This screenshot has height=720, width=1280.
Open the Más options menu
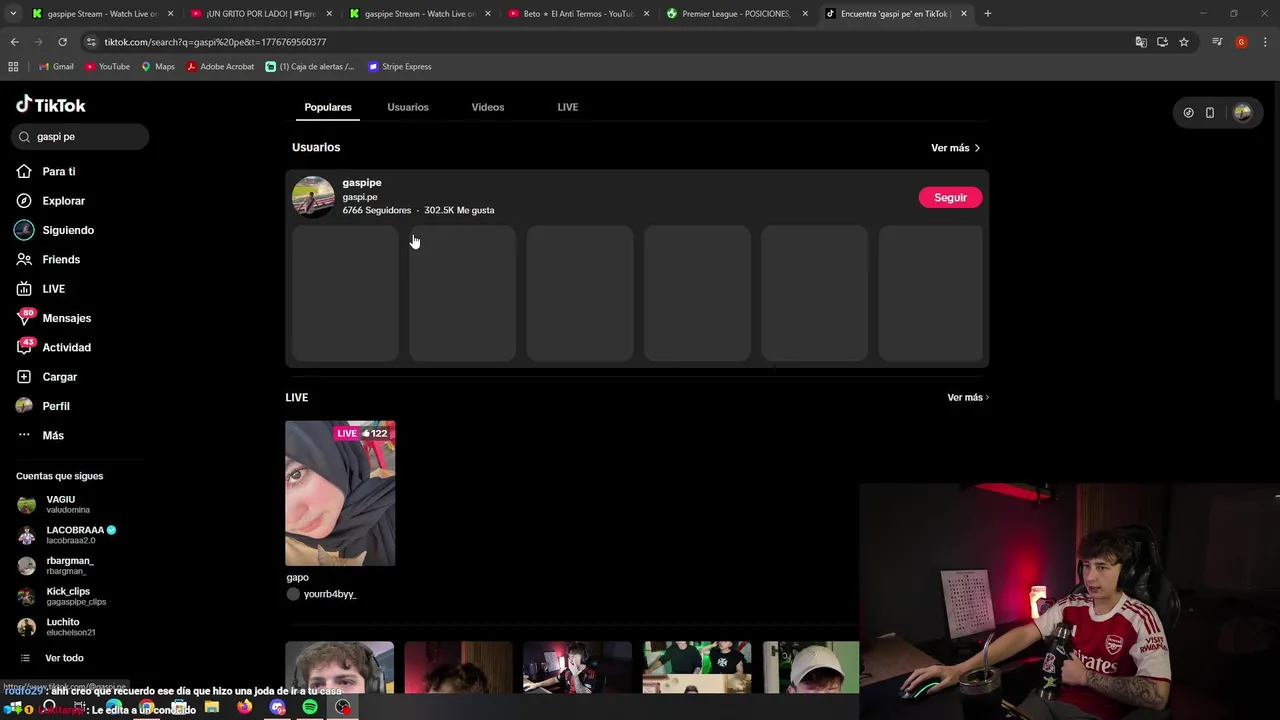click(x=41, y=435)
